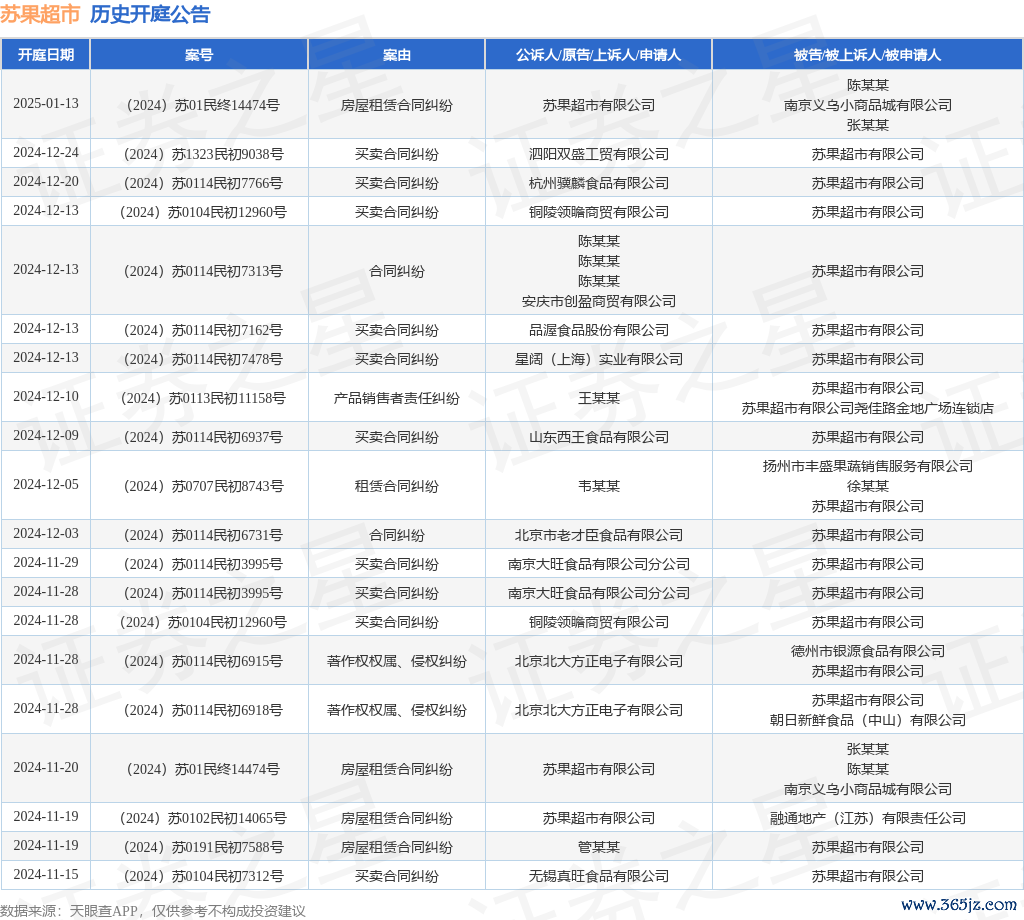The width and height of the screenshot is (1024, 920).
Task: Click defendant 朝日新鲜食品（中山）有限公司
Action: tap(867, 720)
